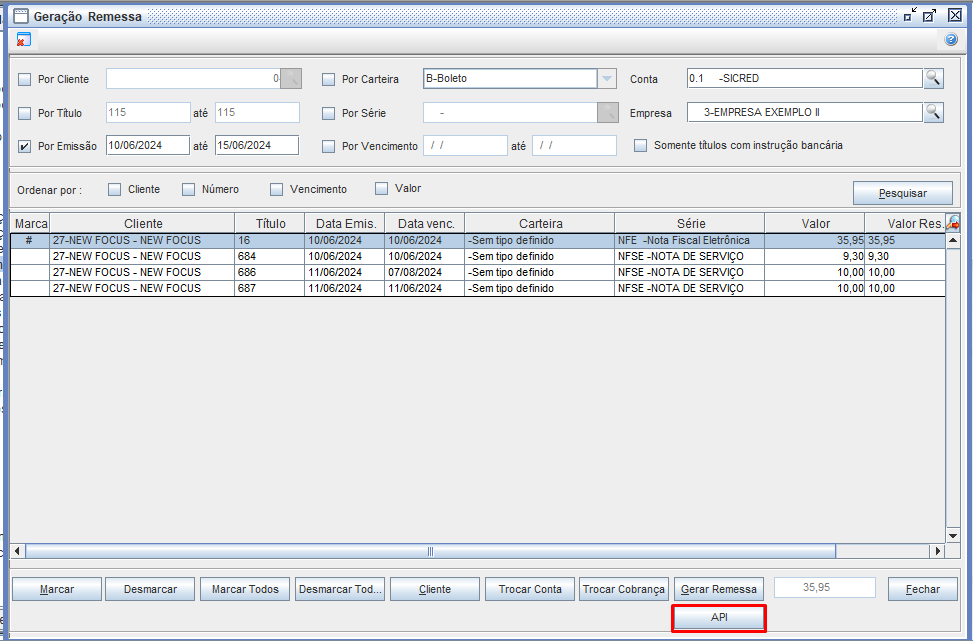Click the Cliente button in bottom row
Screen dimensions: 973x641
click(435, 589)
